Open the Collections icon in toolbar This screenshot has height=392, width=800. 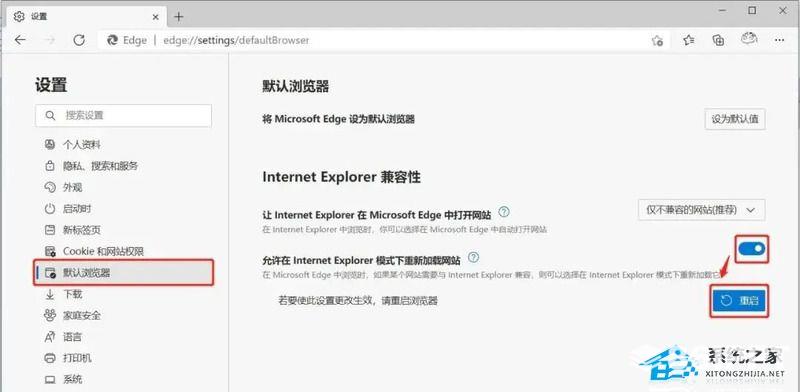[x=718, y=40]
